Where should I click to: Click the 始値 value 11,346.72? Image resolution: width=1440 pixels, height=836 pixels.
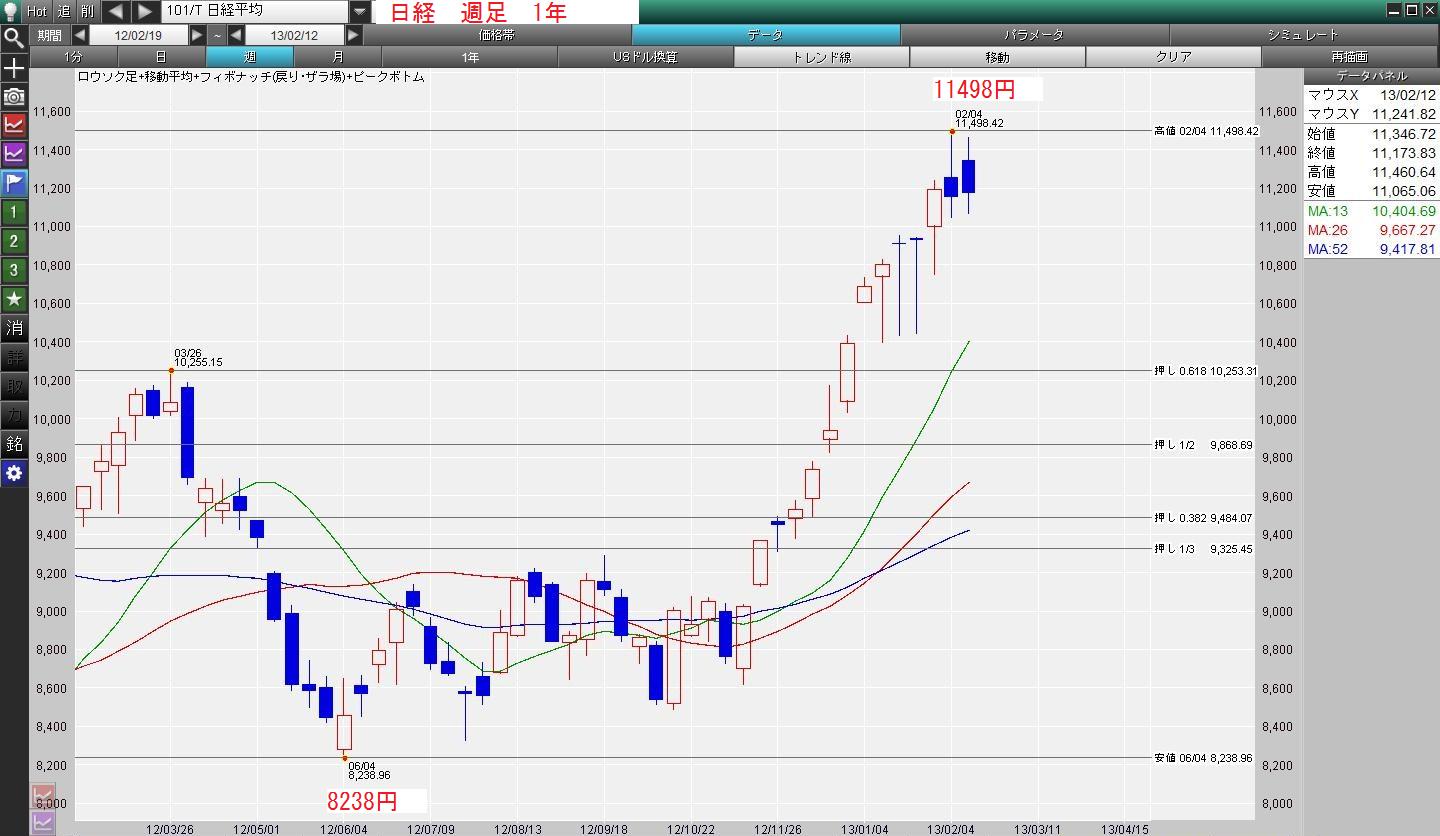pyautogui.click(x=1403, y=134)
